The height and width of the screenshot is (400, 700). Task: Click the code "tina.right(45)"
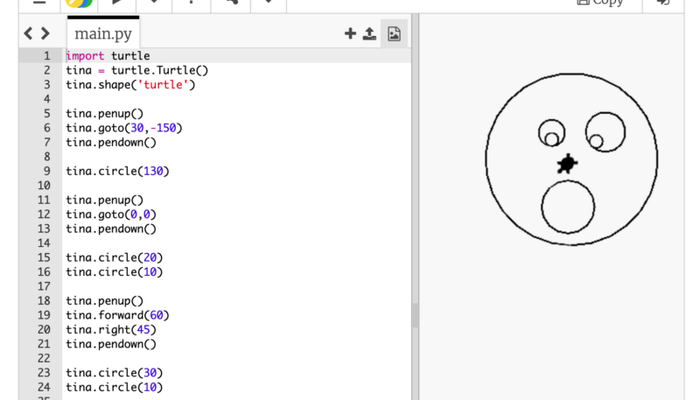[111, 329]
